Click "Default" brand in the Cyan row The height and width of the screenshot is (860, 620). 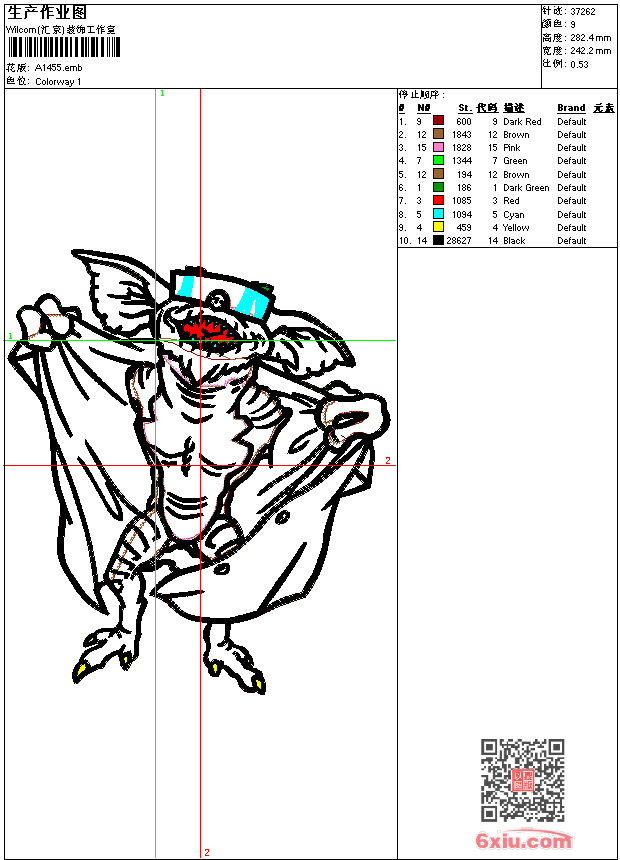click(x=572, y=214)
